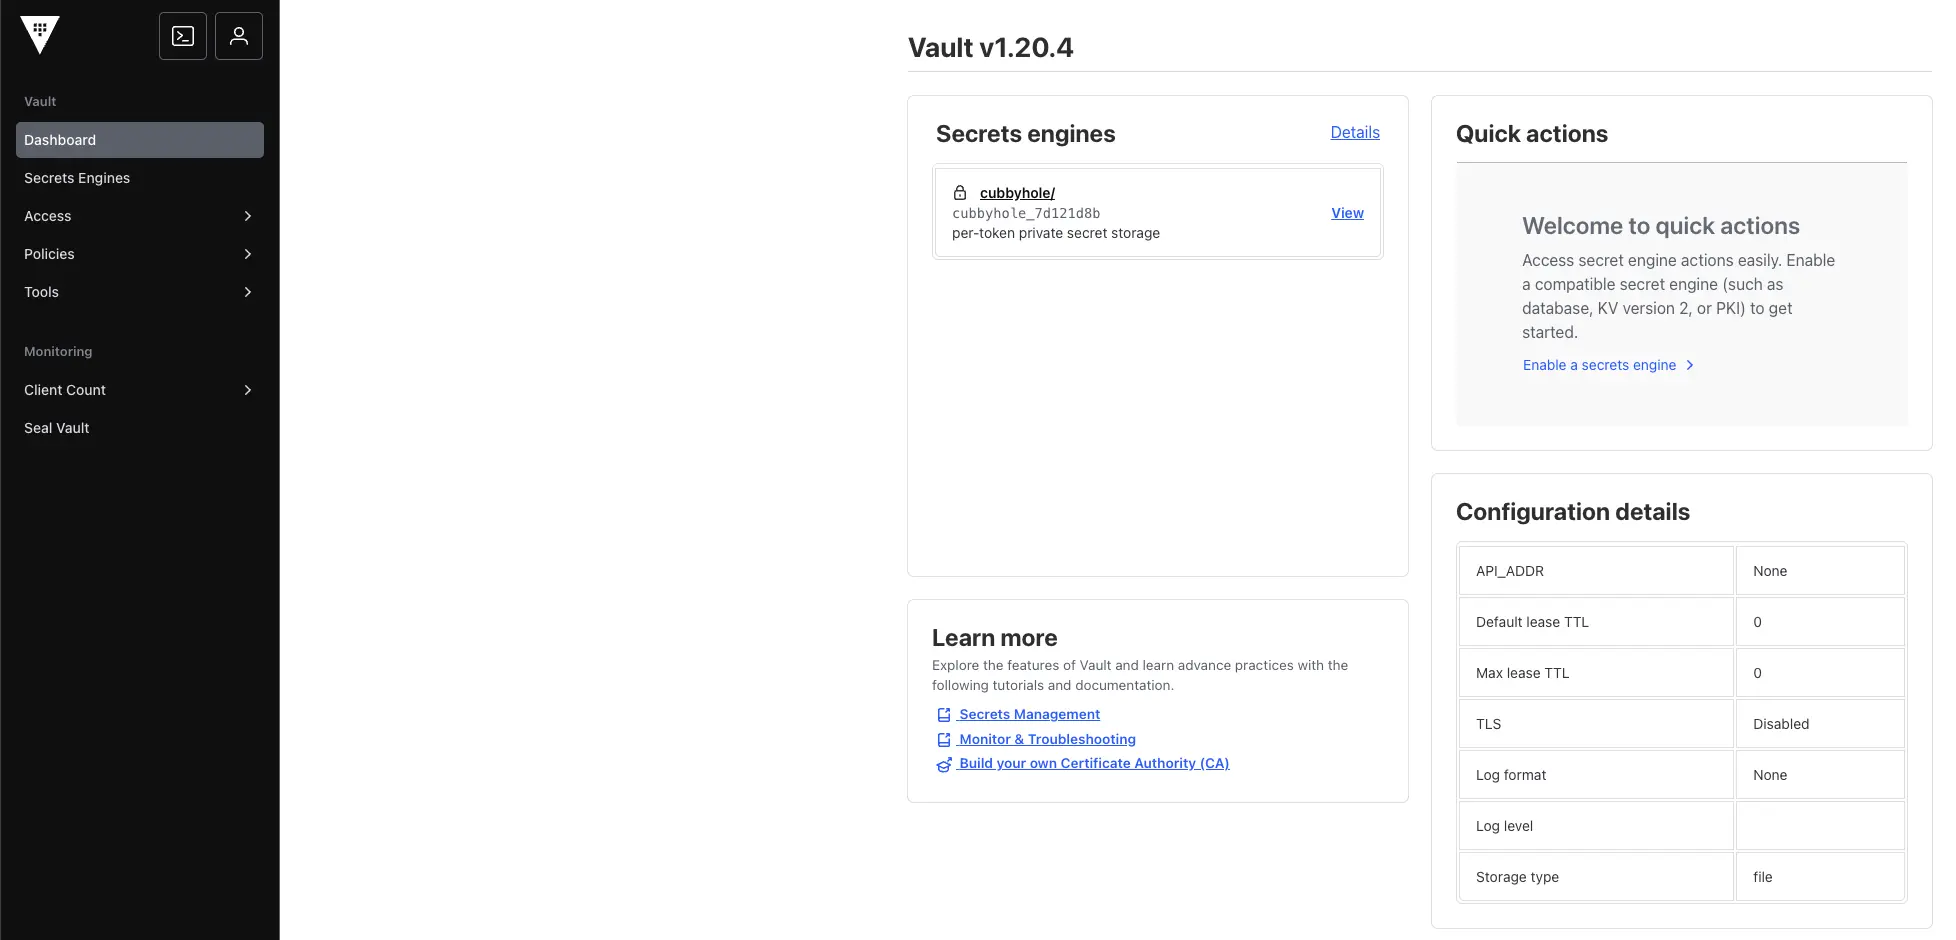Click the Certificate Authority tutorial icon
This screenshot has width=1956, height=940.
pos(943,764)
